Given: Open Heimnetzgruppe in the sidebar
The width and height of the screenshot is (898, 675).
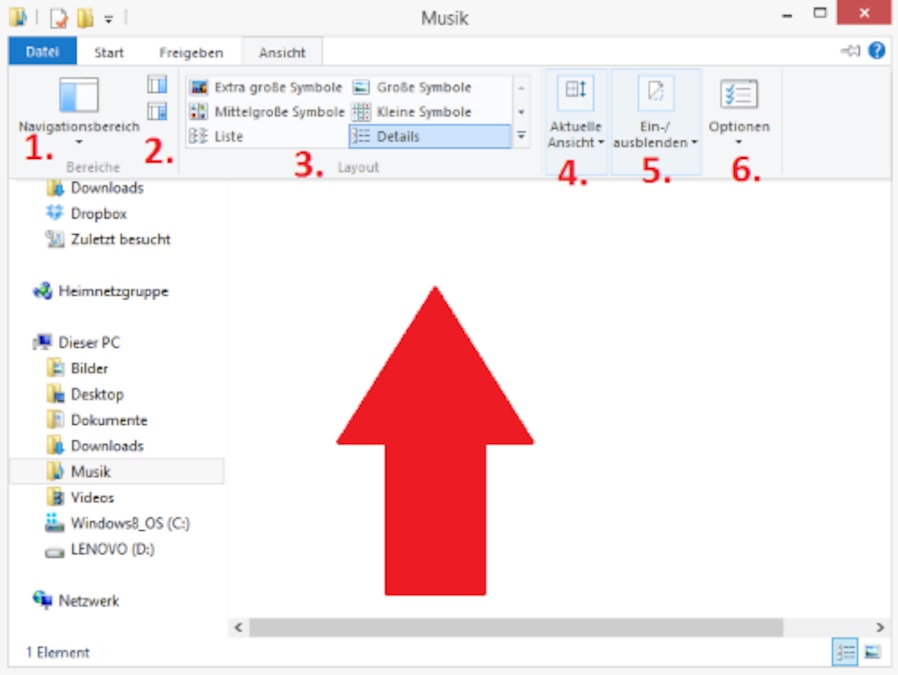Looking at the screenshot, I should pos(113,291).
